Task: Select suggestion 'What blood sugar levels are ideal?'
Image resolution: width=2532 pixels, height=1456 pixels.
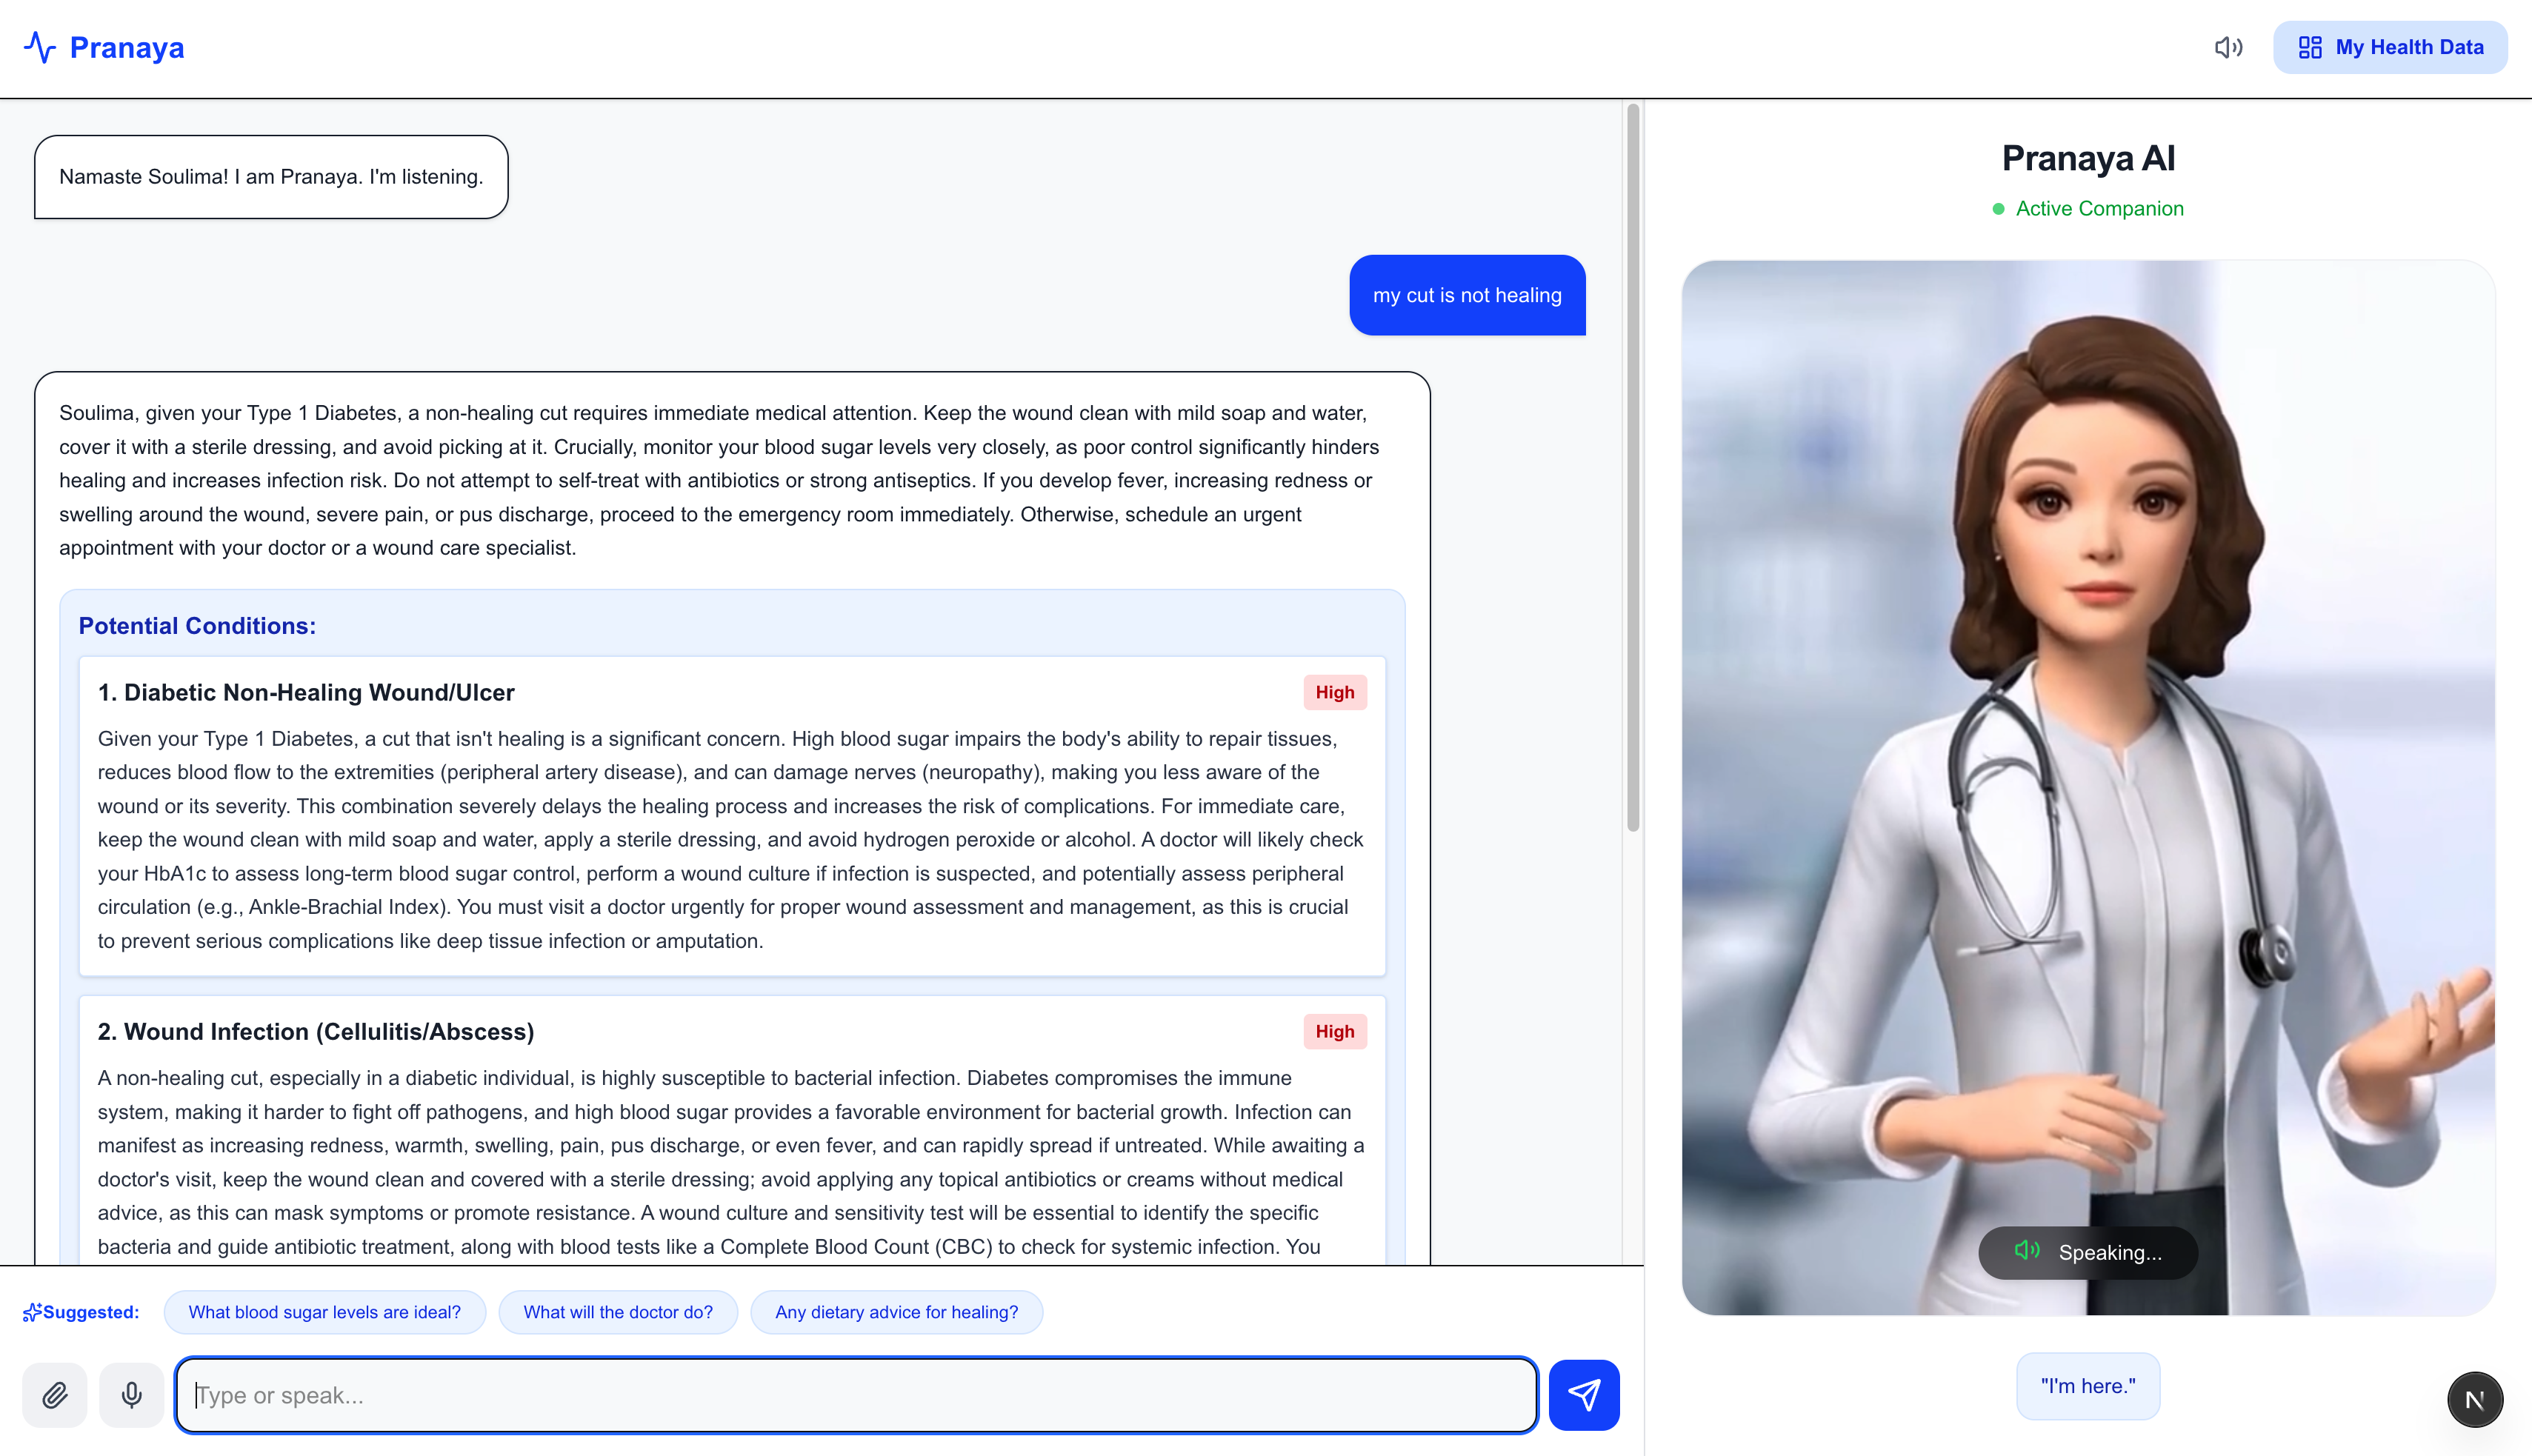Action: [324, 1311]
